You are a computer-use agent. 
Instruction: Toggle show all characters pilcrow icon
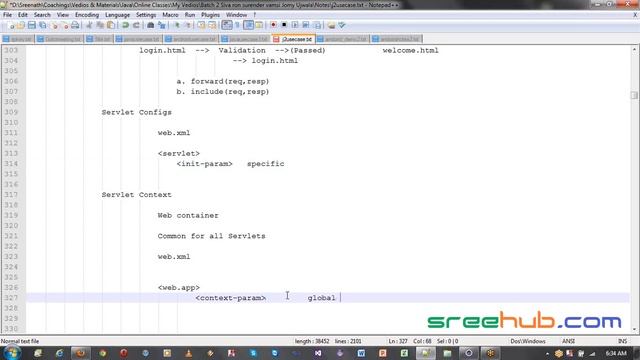(x=237, y=25)
